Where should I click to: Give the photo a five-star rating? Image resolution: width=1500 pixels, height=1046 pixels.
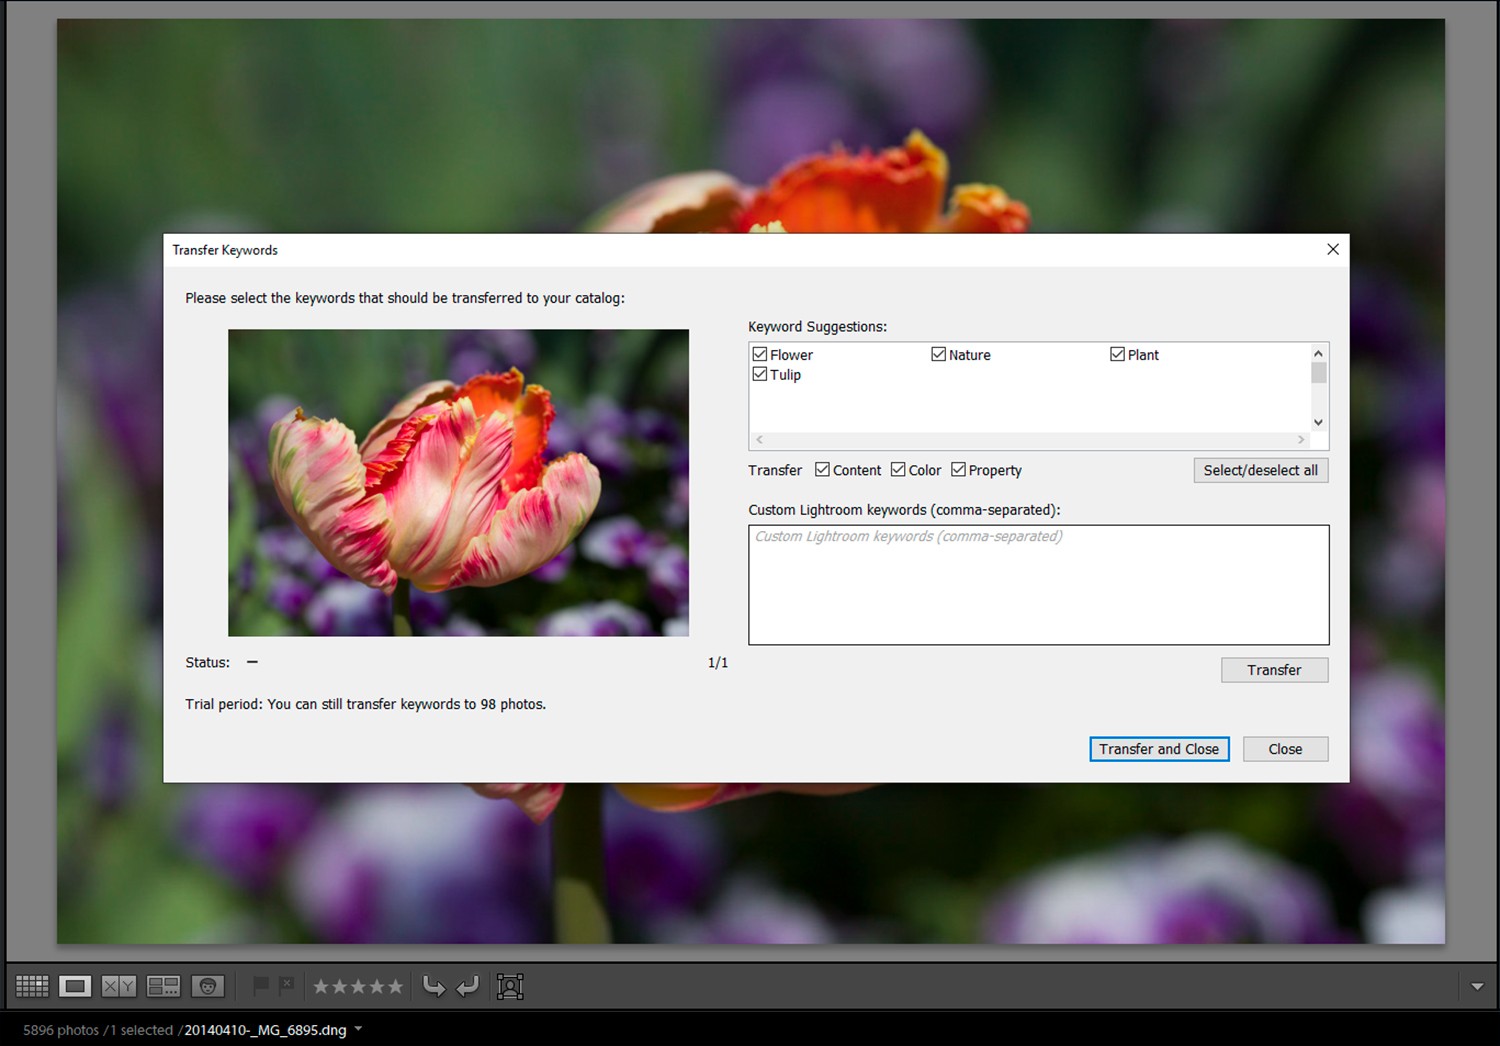point(396,986)
